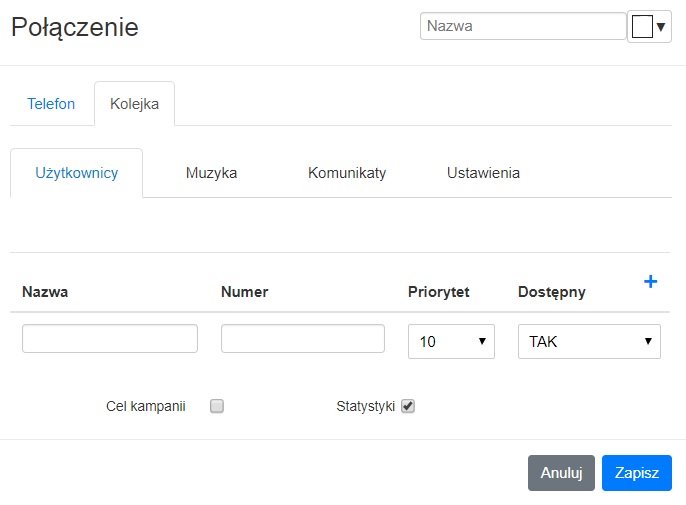This screenshot has width=686, height=505.
Task: Click the Priorytet column header
Action: point(438,292)
